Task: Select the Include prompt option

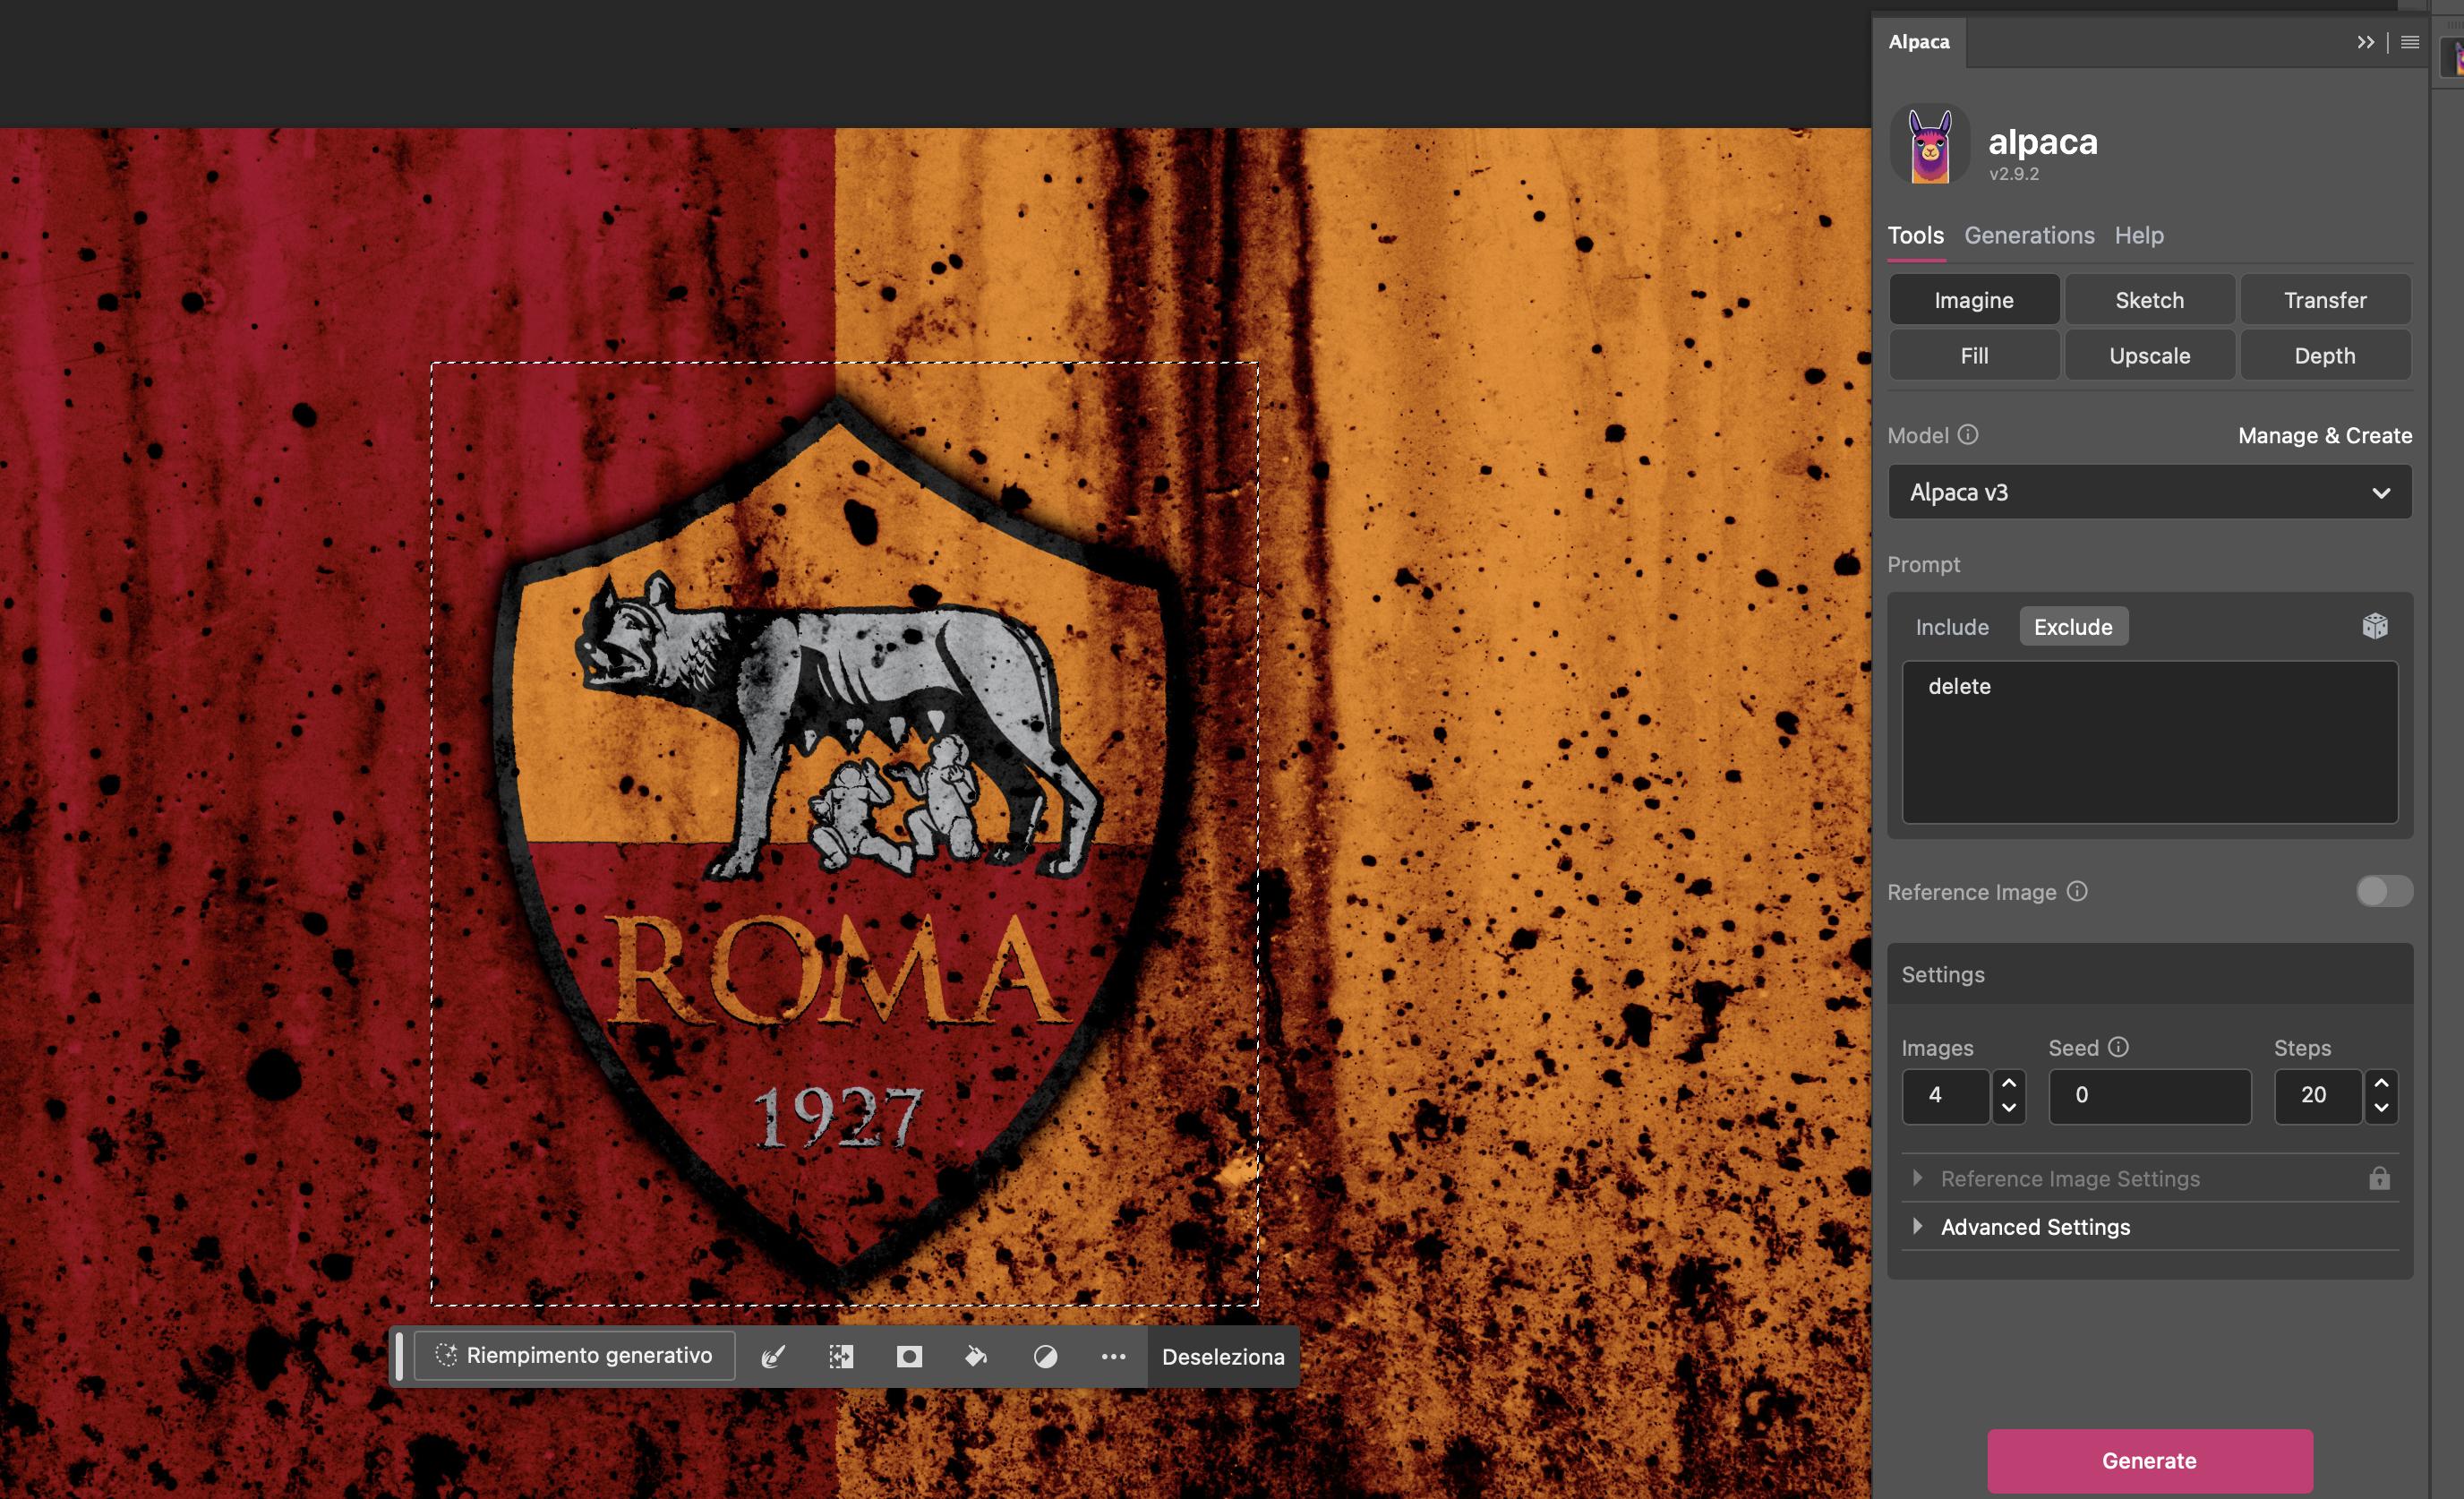Action: tap(1952, 627)
